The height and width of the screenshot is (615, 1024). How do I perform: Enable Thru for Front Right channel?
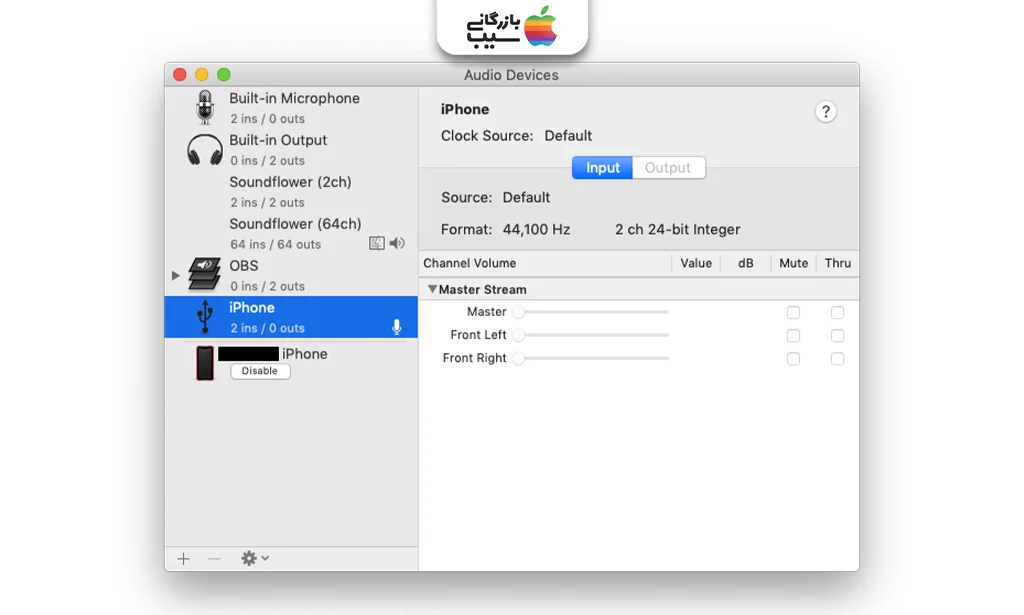coord(837,358)
